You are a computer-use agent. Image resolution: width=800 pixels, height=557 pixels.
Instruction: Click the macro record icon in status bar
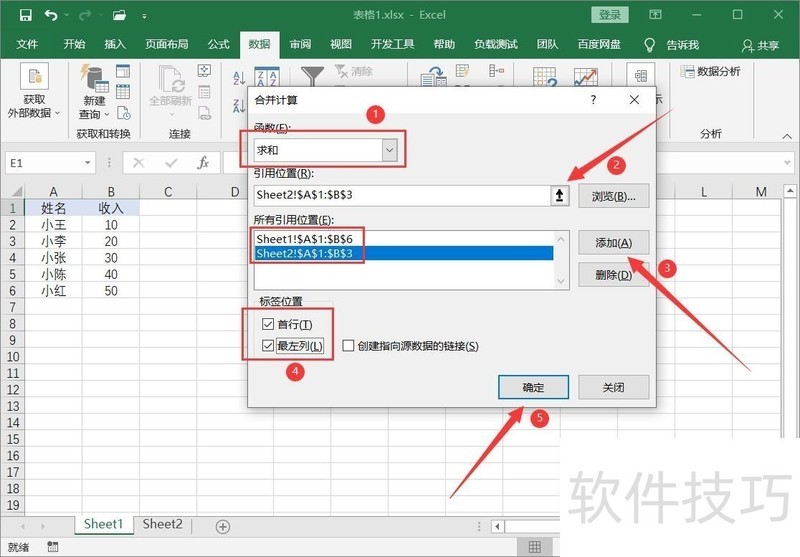pos(53,547)
